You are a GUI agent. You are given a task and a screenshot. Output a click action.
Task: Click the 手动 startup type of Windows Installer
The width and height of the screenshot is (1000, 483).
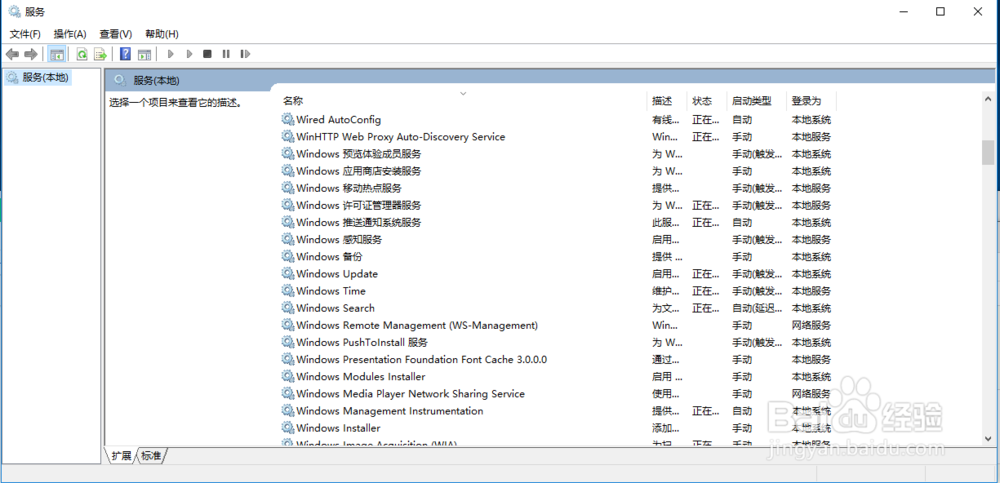pos(742,428)
